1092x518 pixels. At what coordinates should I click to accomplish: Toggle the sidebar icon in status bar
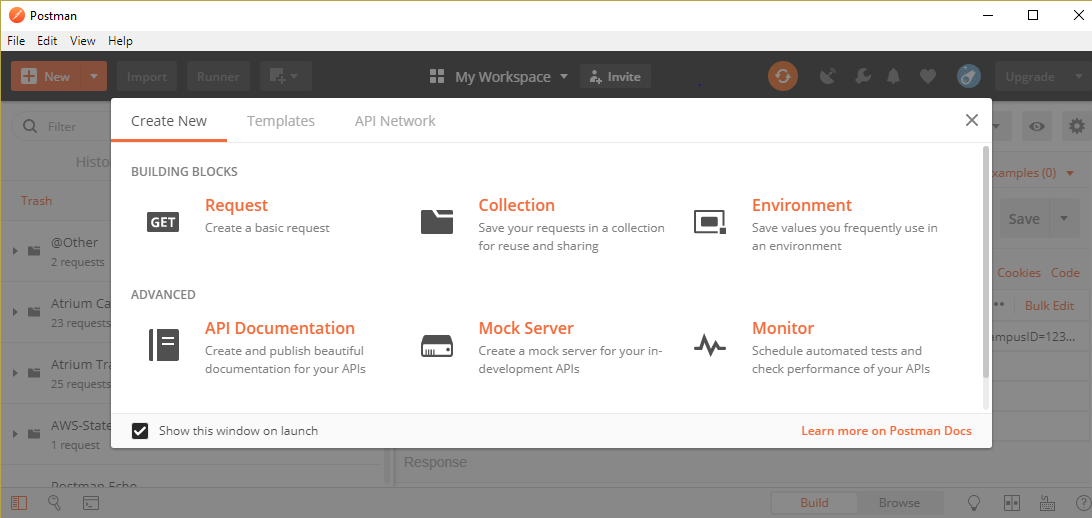(20, 503)
